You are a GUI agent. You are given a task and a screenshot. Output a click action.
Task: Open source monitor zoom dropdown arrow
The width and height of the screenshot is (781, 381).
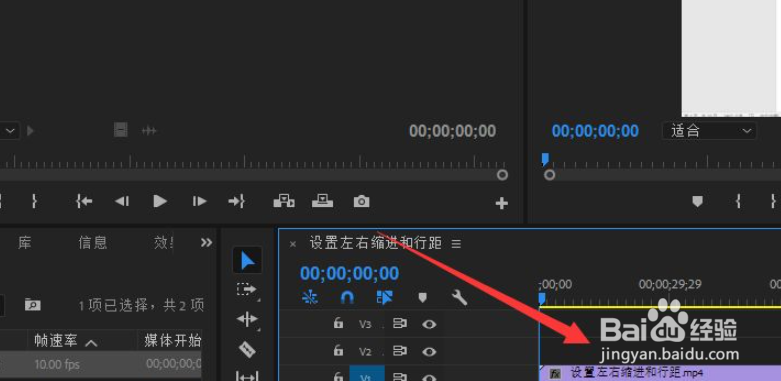tap(11, 131)
